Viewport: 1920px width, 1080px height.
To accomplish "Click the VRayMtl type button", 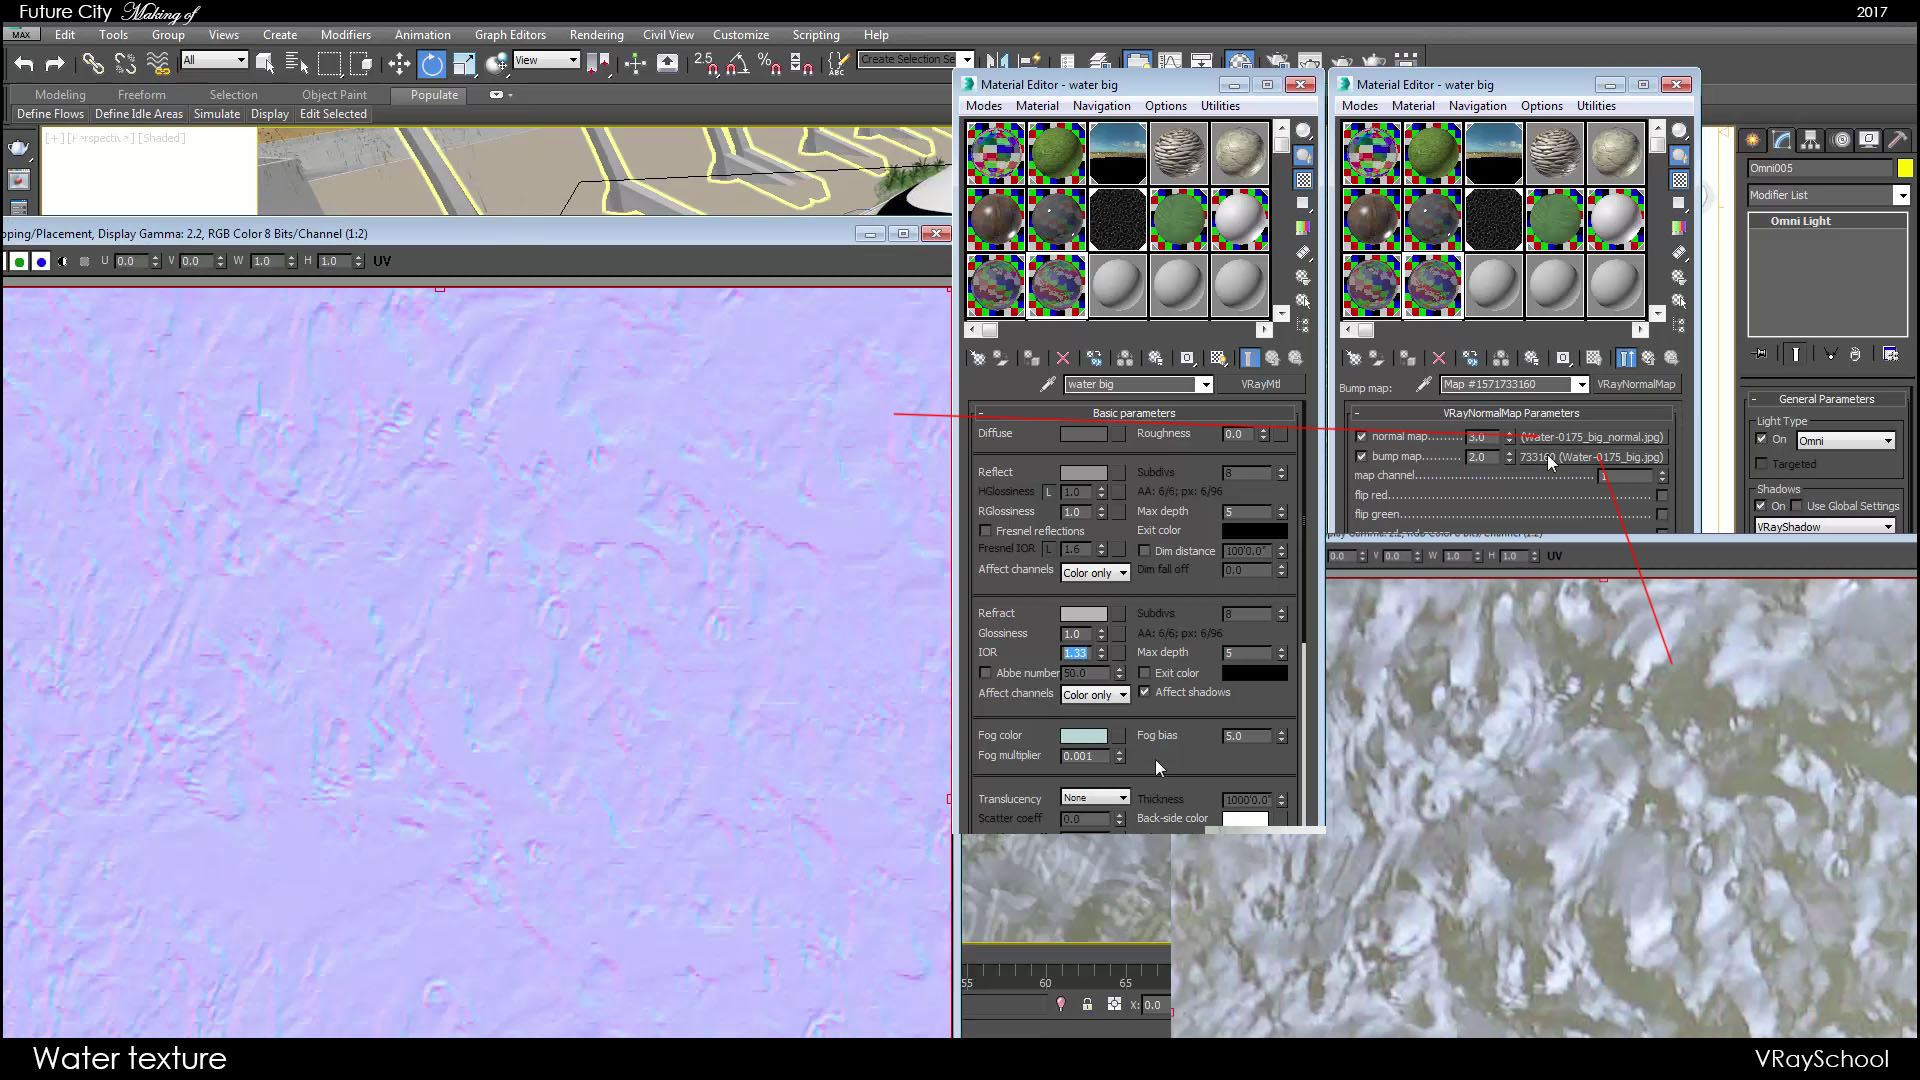I will (x=1262, y=384).
